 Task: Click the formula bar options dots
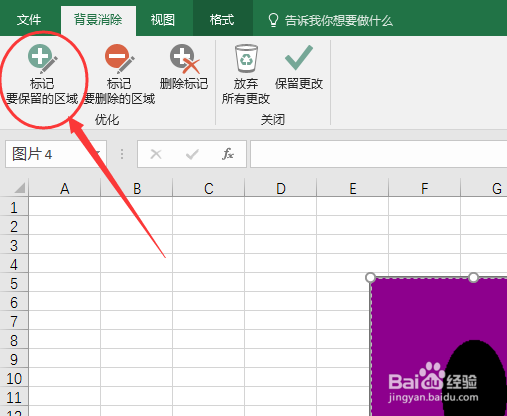pyautogui.click(x=122, y=154)
